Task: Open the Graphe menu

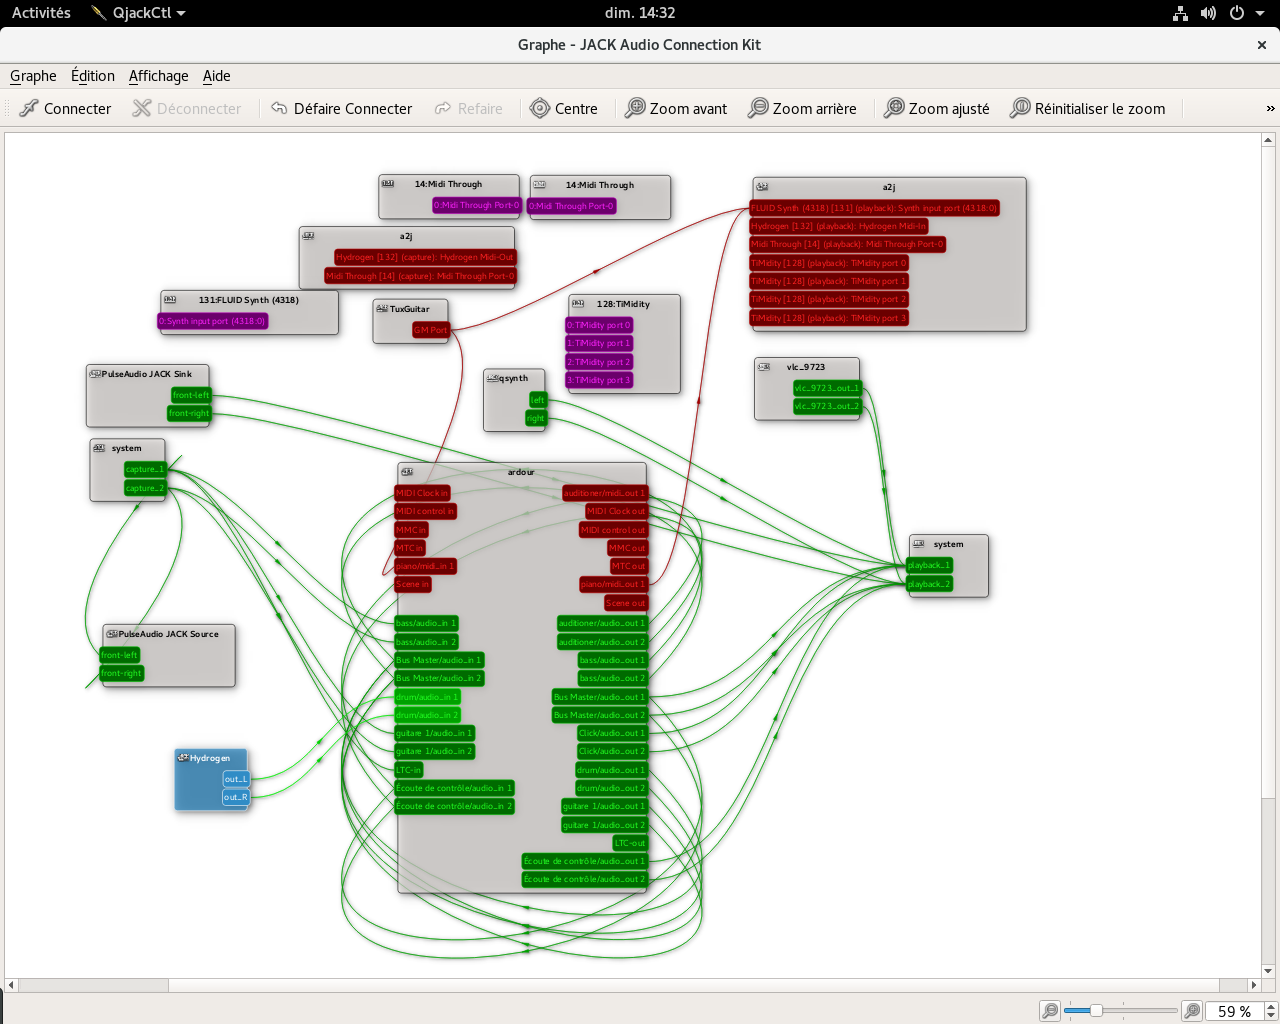Action: (x=33, y=76)
